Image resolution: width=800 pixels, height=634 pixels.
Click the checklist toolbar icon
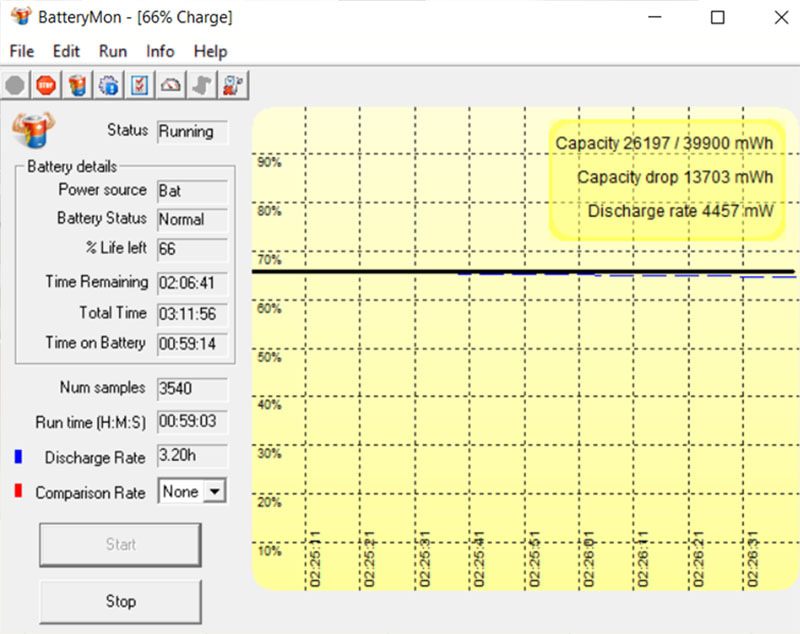(x=139, y=86)
